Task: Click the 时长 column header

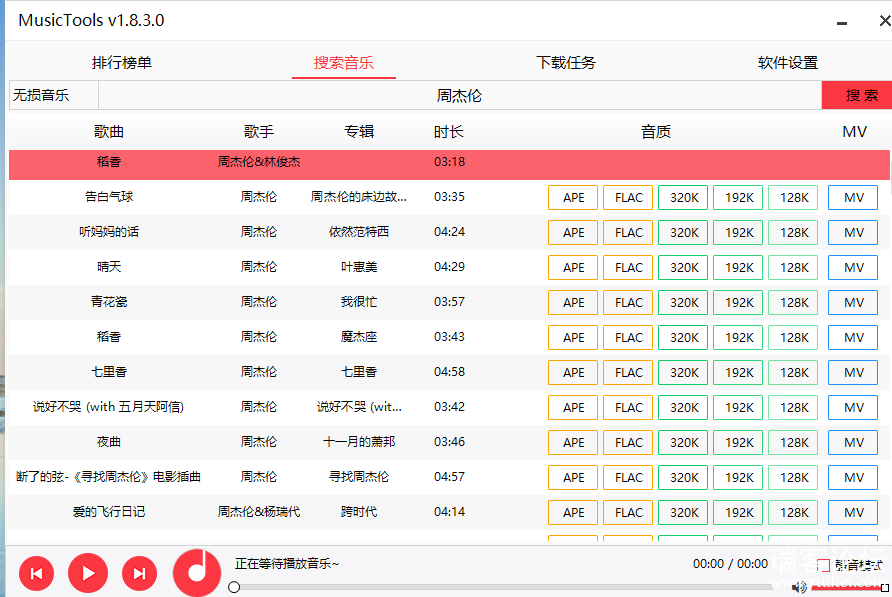Action: pos(449,132)
